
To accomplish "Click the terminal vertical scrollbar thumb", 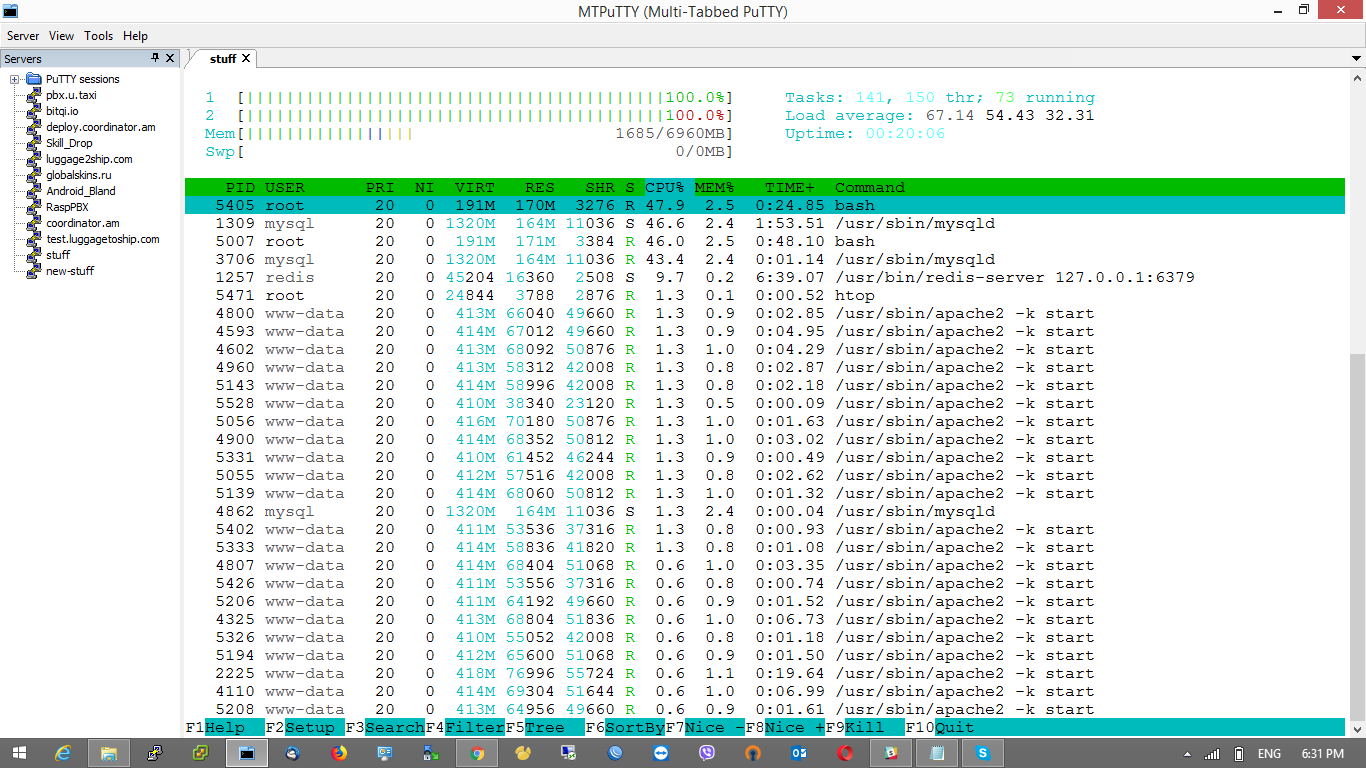I will (x=1357, y=536).
